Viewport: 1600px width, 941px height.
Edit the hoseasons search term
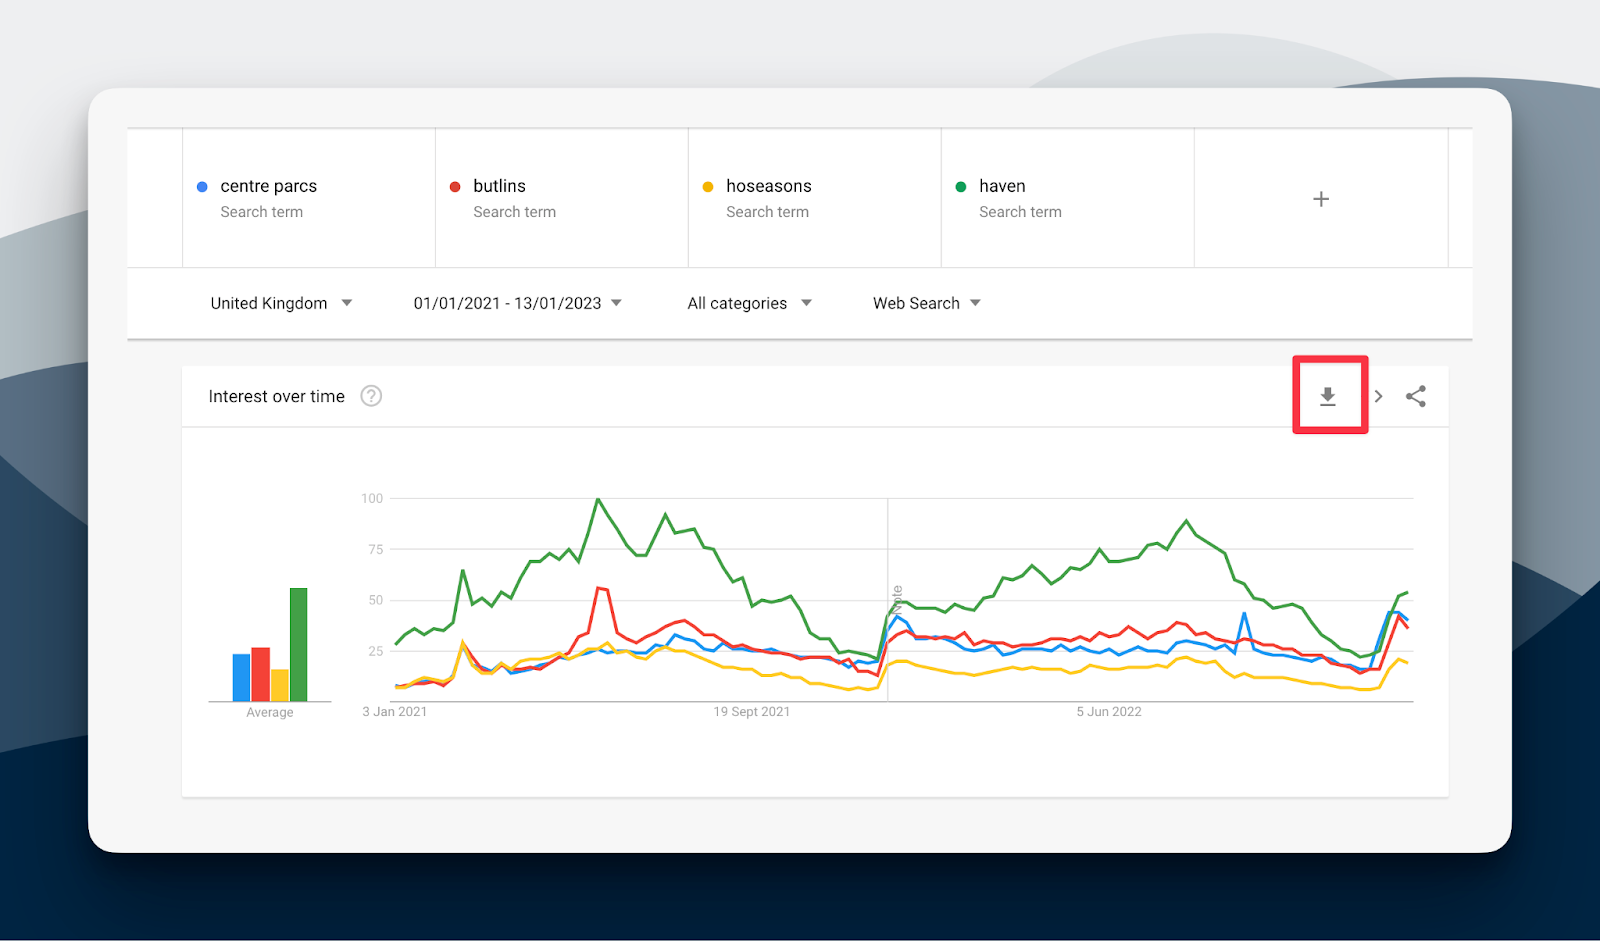tap(815, 198)
